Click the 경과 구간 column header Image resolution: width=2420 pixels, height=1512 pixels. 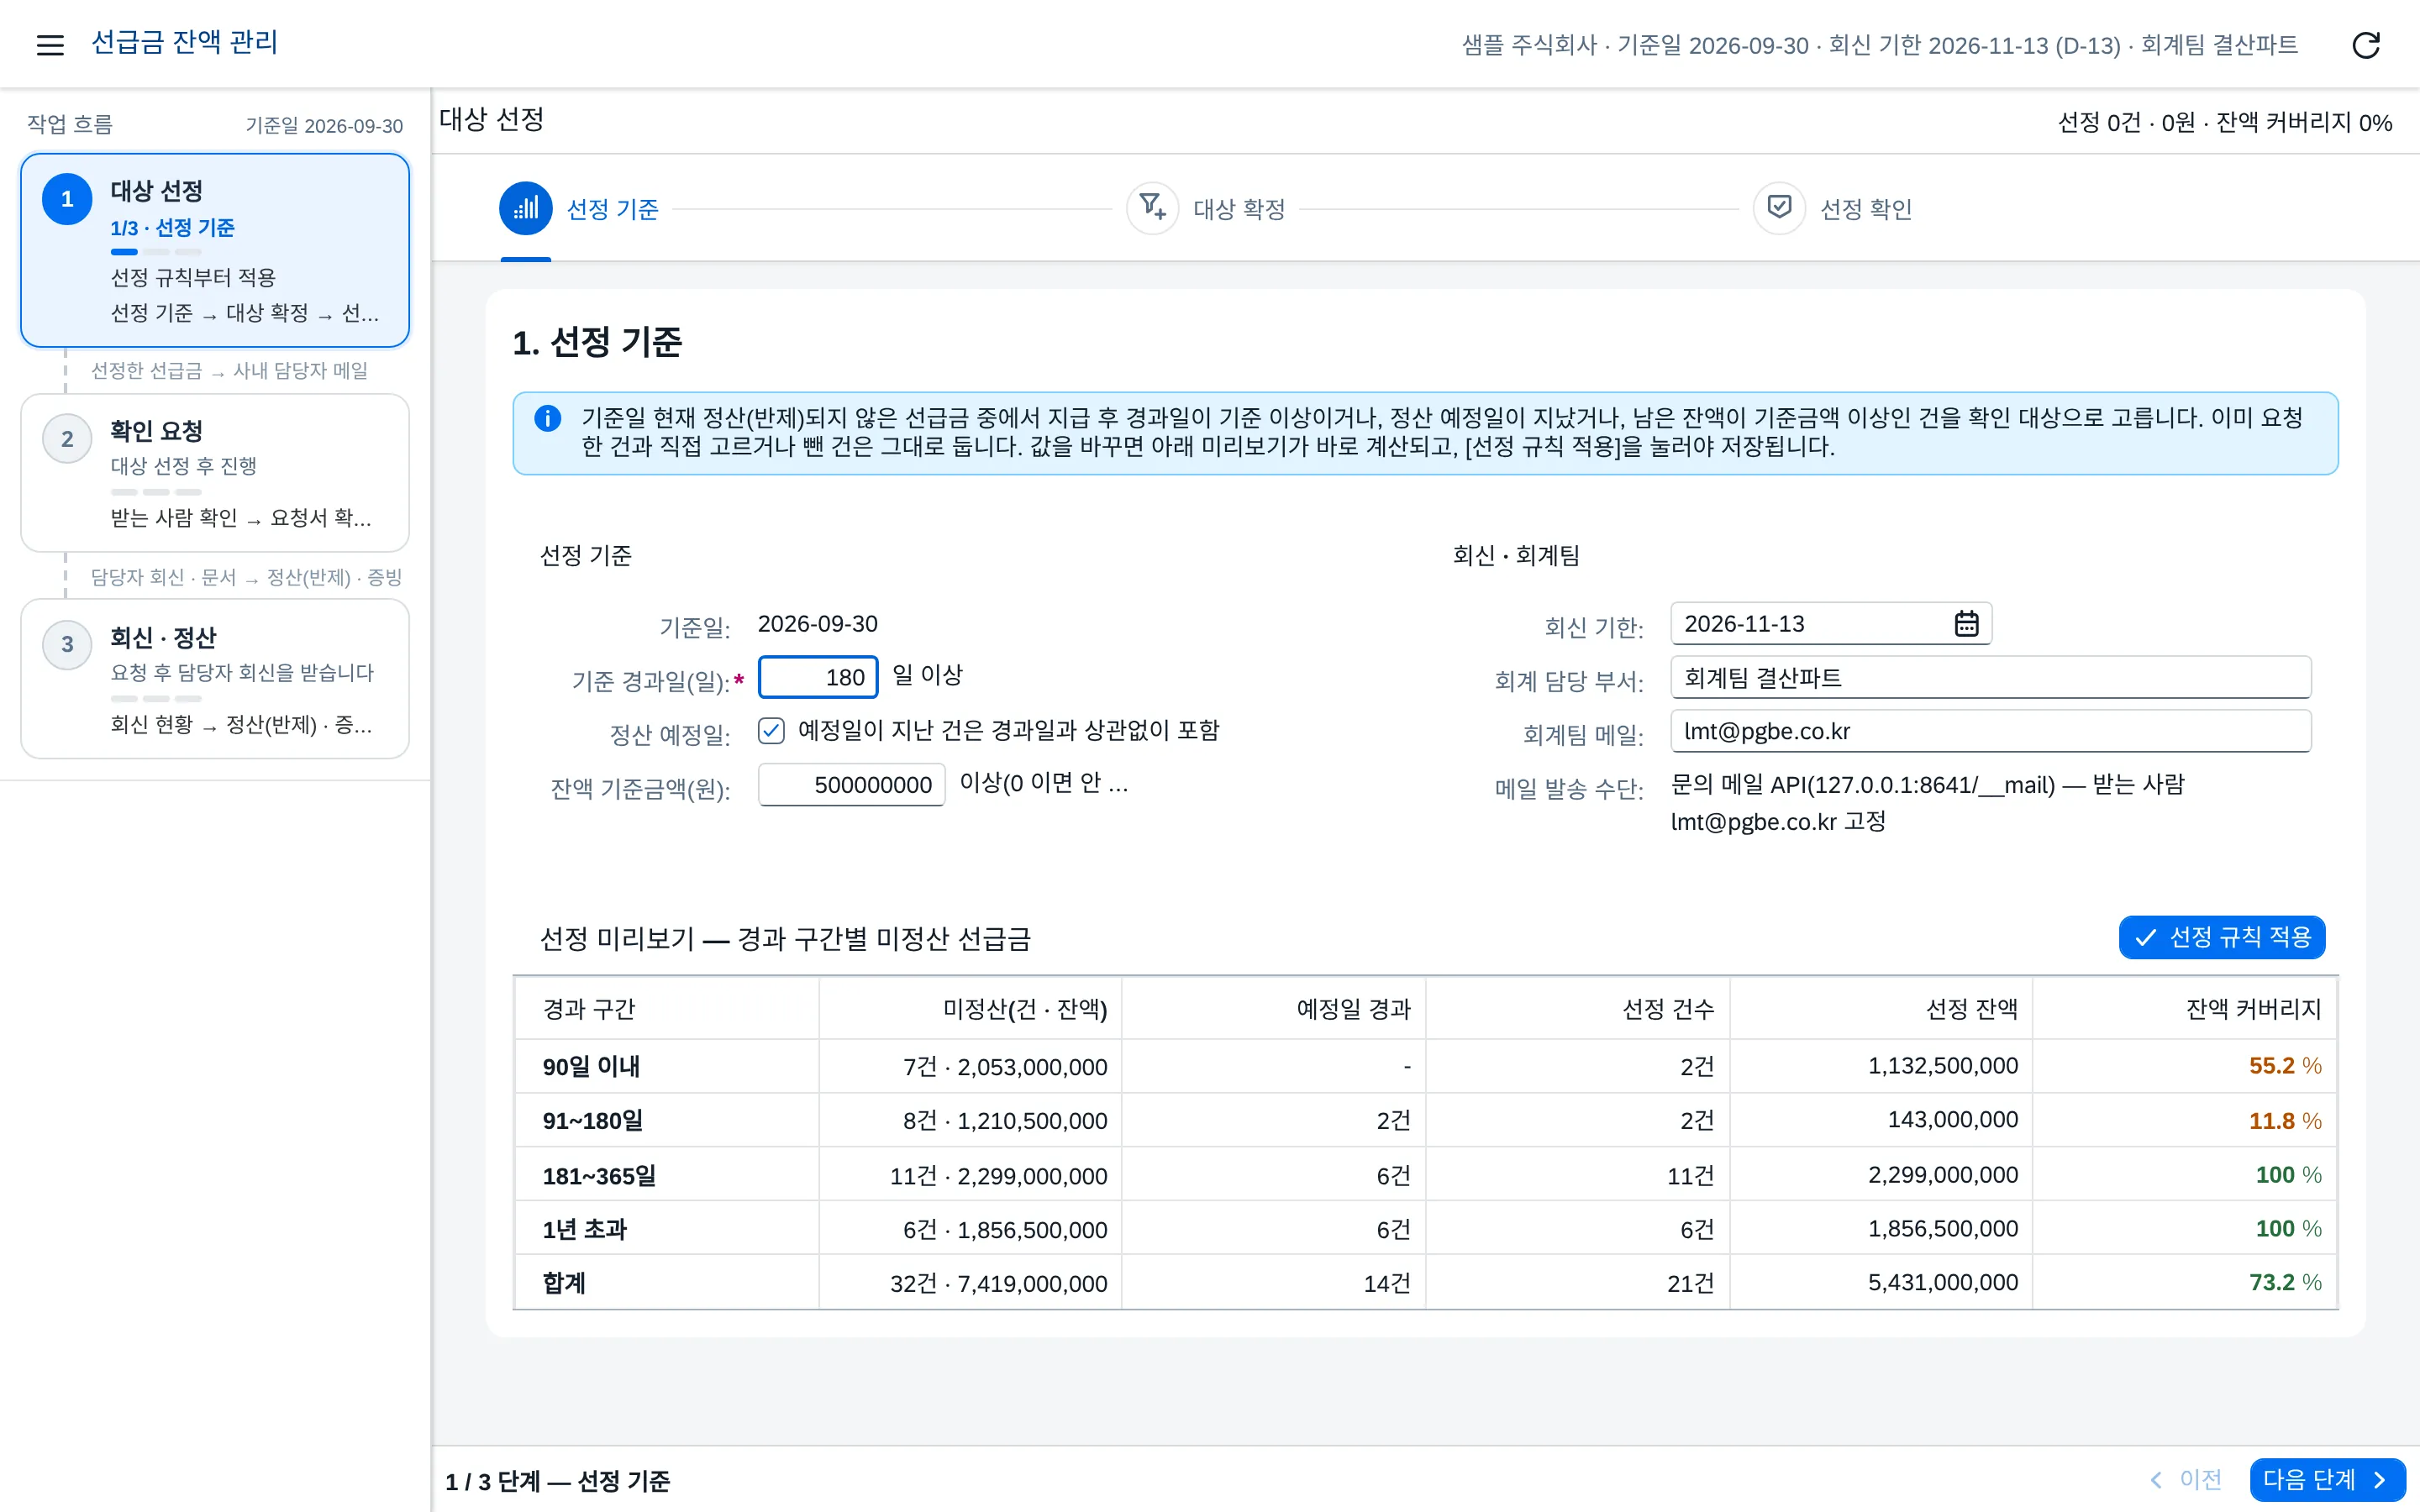point(666,1009)
